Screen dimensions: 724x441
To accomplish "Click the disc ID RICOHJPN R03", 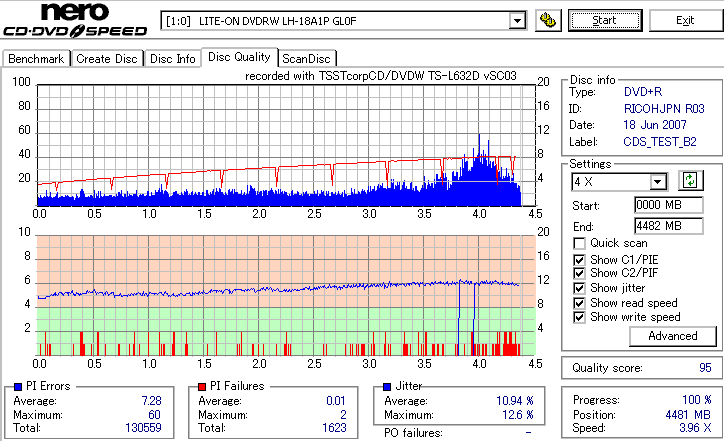I will pyautogui.click(x=664, y=109).
